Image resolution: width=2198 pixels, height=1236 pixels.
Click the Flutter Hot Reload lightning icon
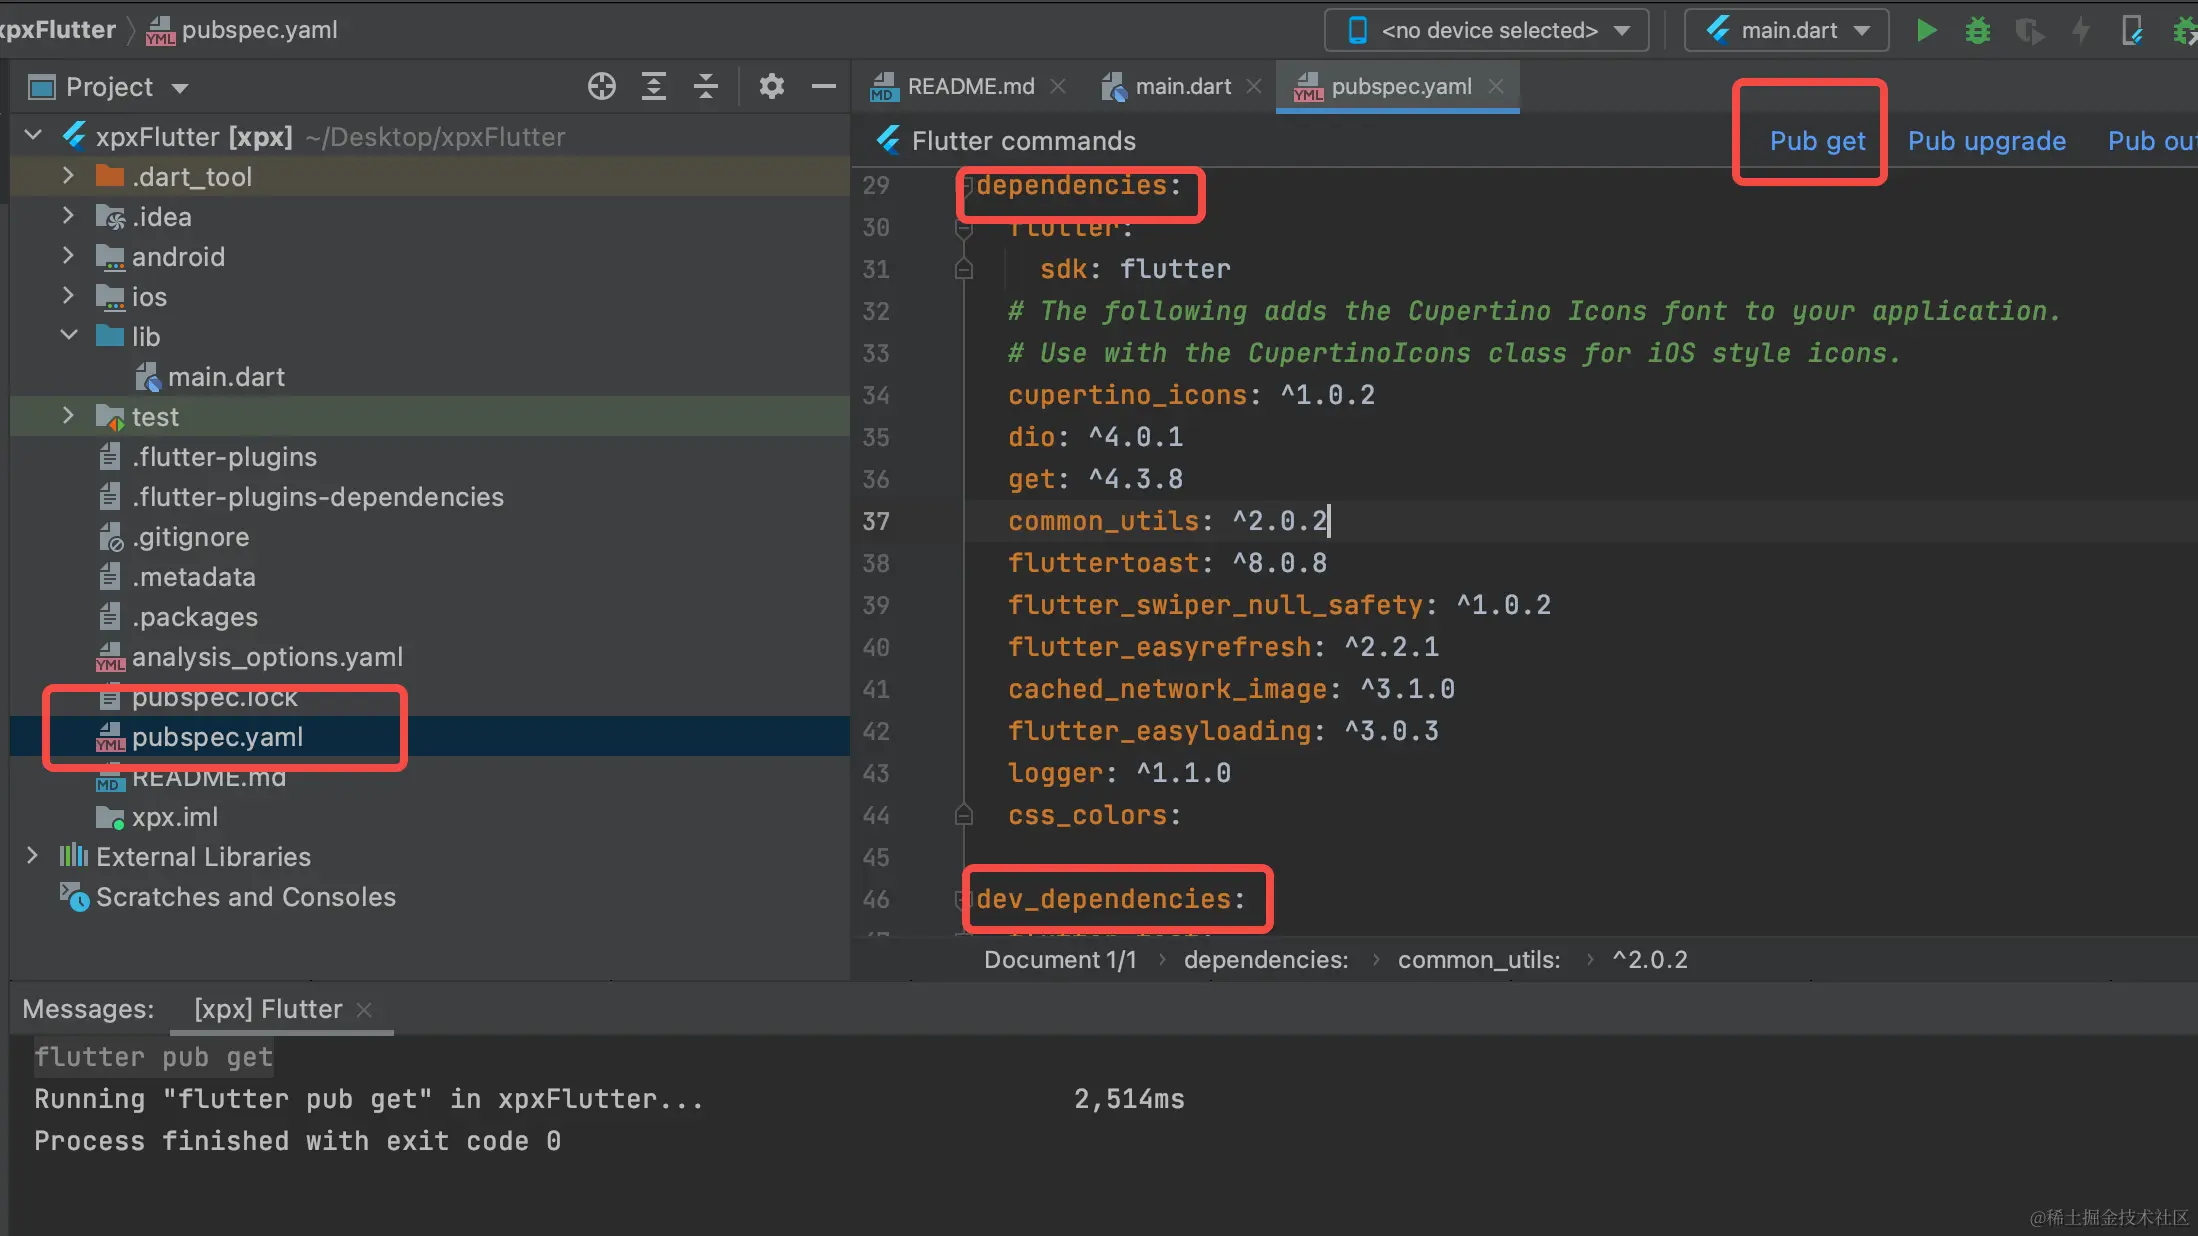2080,30
